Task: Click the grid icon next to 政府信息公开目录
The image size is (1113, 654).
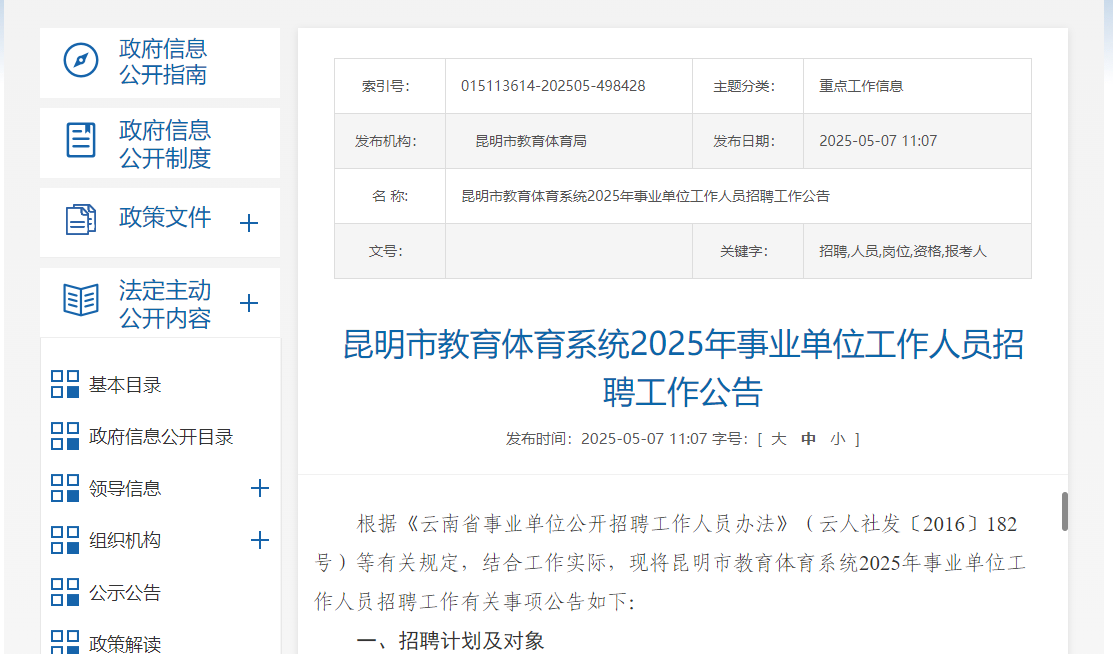Action: coord(65,437)
